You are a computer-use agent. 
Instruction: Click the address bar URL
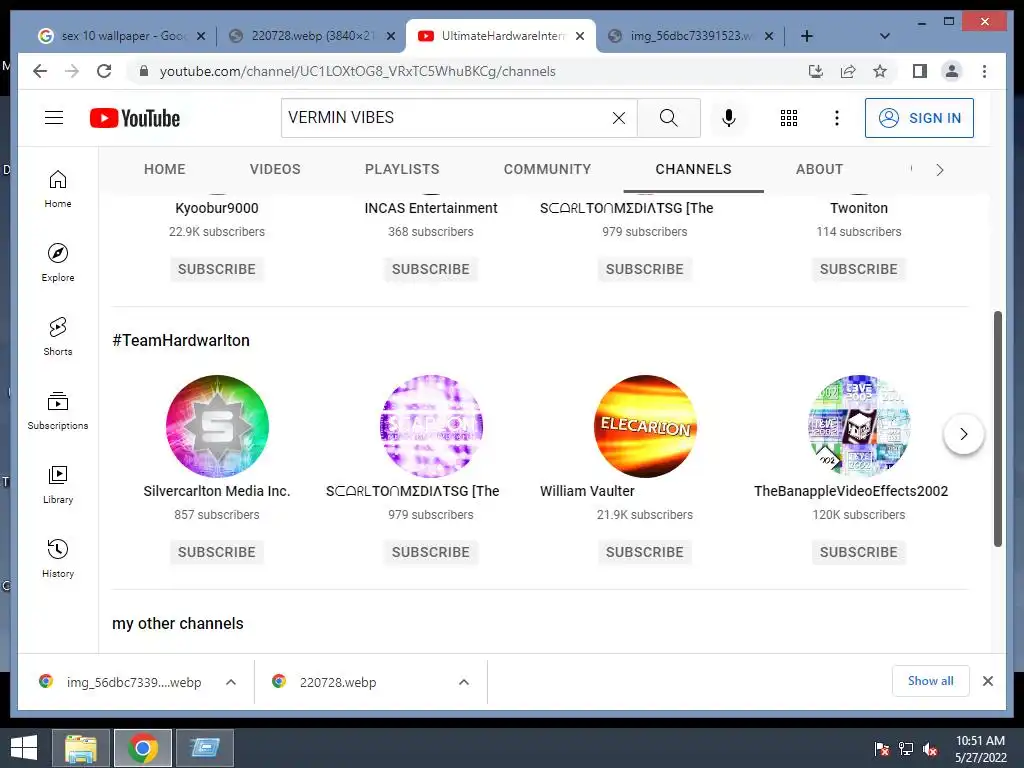(x=357, y=71)
